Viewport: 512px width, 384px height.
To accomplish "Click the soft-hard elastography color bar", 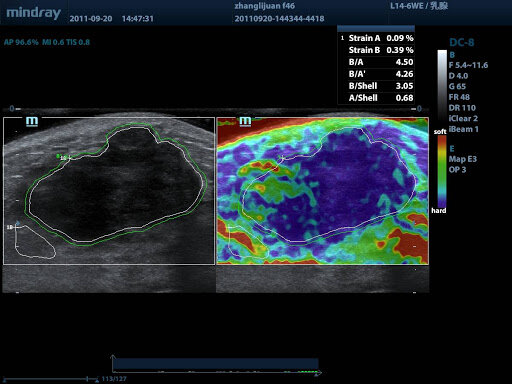I will [x=442, y=171].
